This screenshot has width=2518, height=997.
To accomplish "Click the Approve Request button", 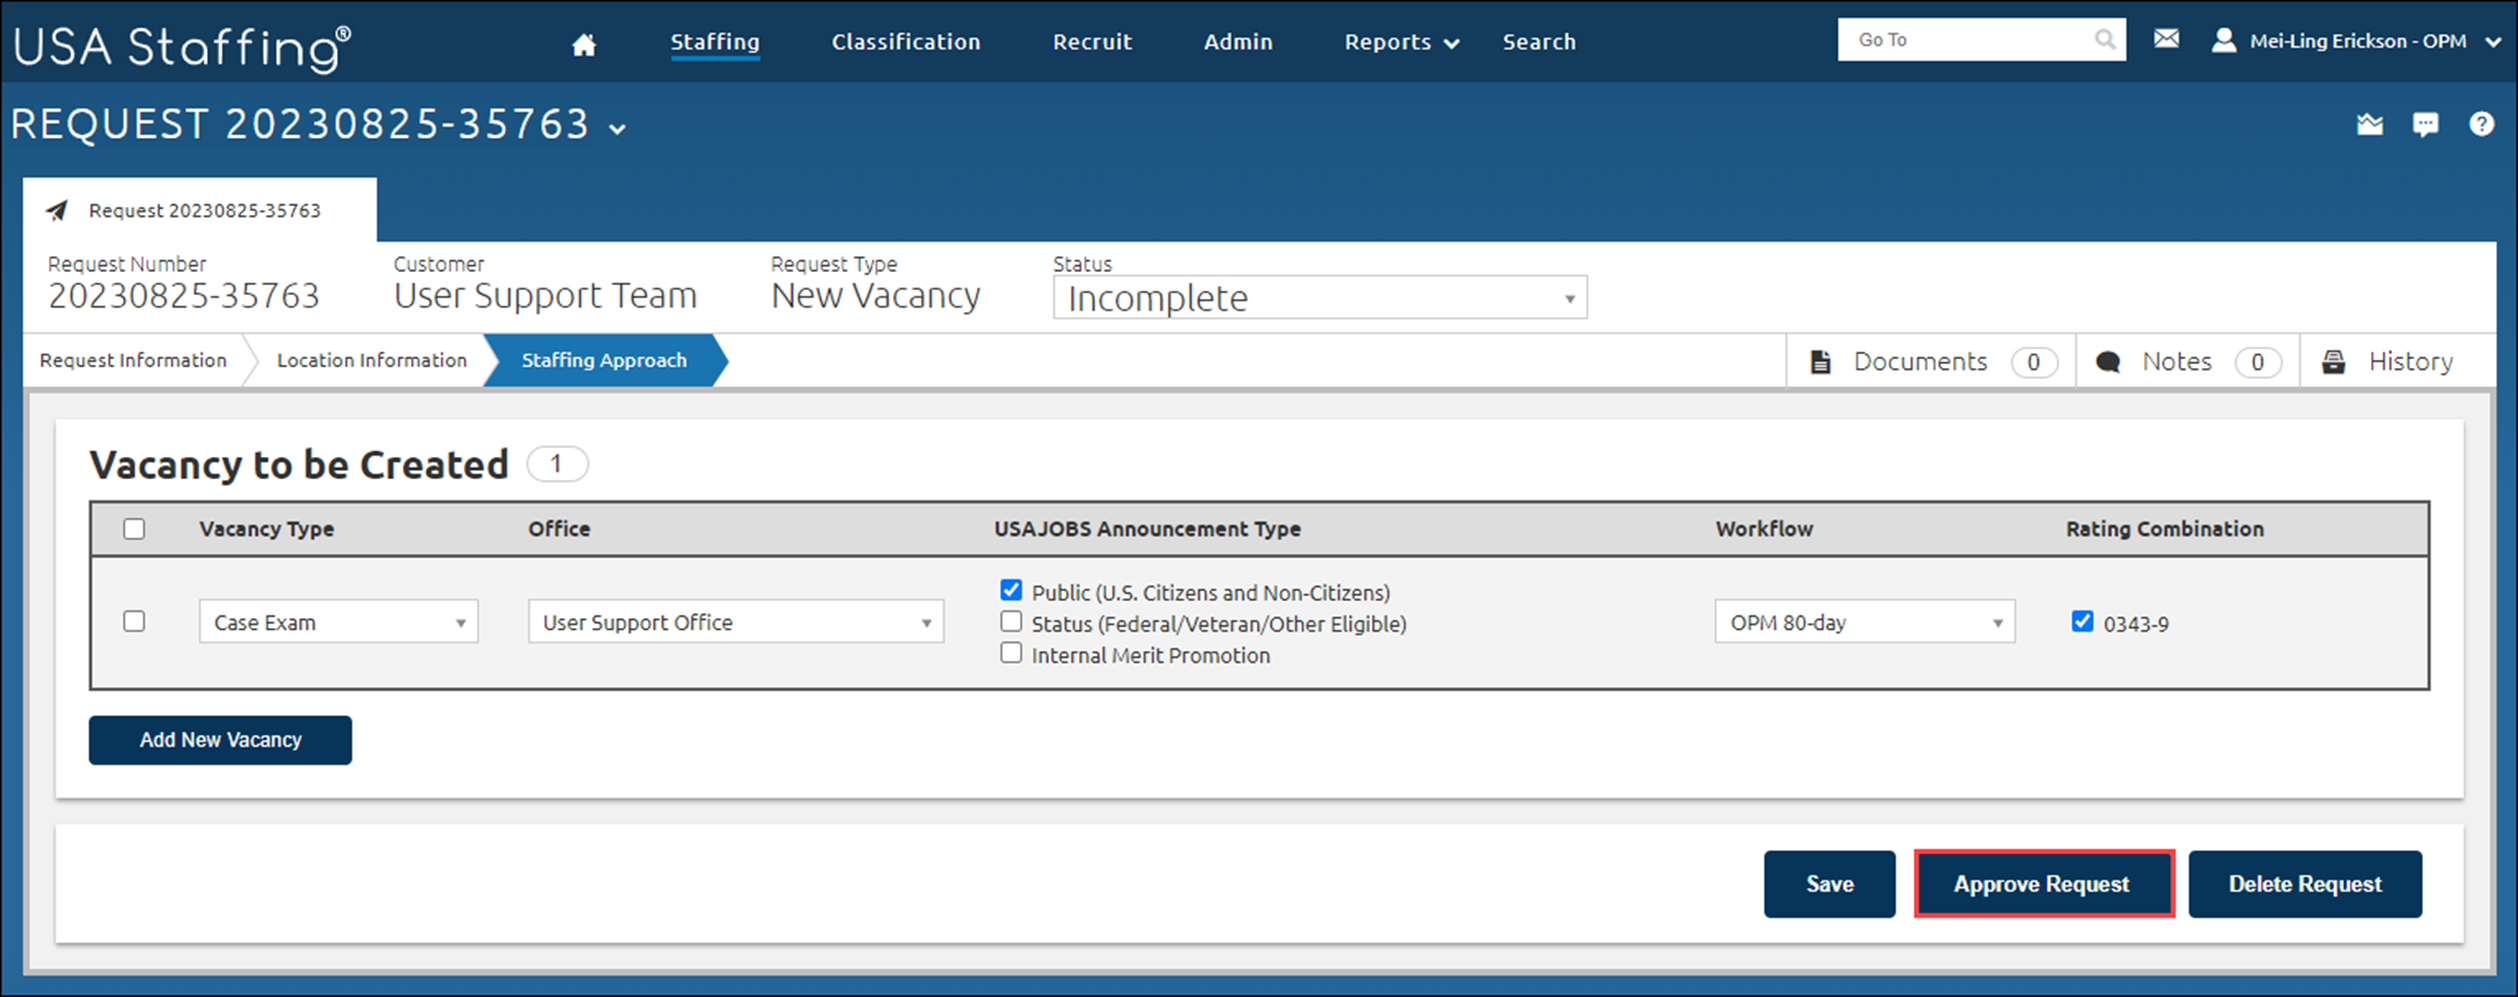I will (x=2044, y=884).
